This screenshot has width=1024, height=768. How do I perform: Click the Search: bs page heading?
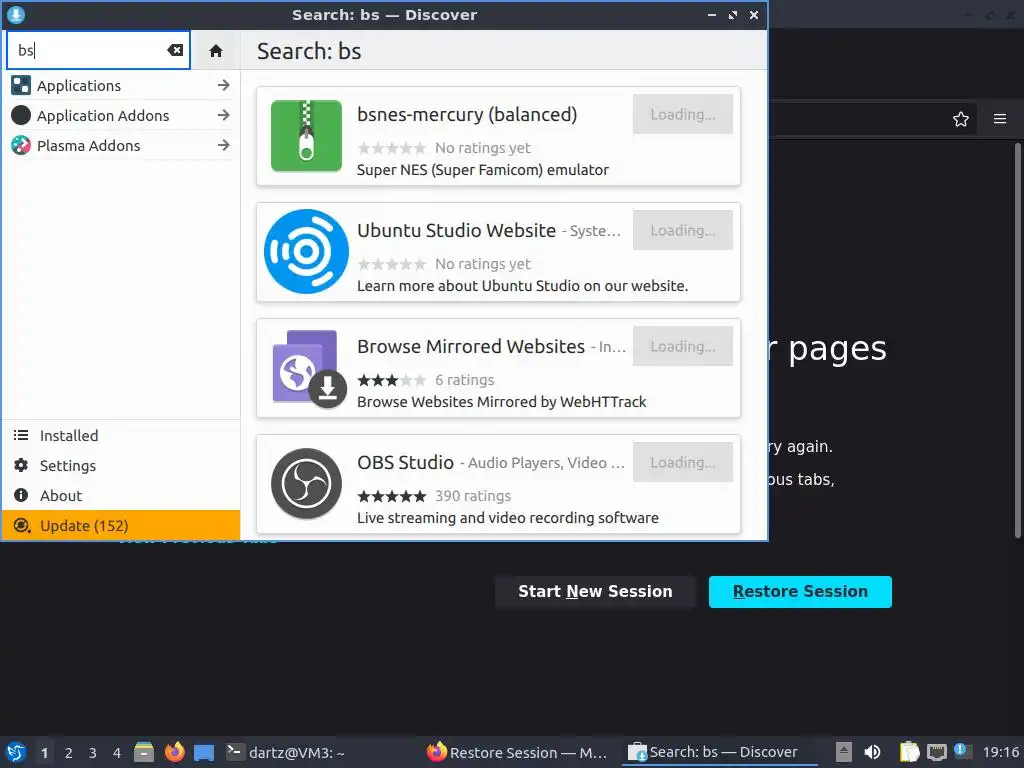(309, 51)
